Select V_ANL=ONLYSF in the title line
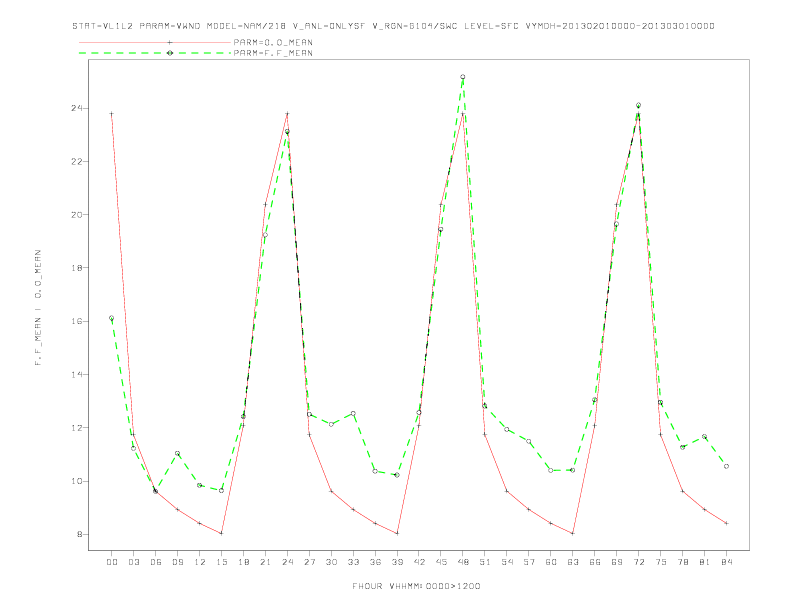The height and width of the screenshot is (612, 792). click(329, 26)
